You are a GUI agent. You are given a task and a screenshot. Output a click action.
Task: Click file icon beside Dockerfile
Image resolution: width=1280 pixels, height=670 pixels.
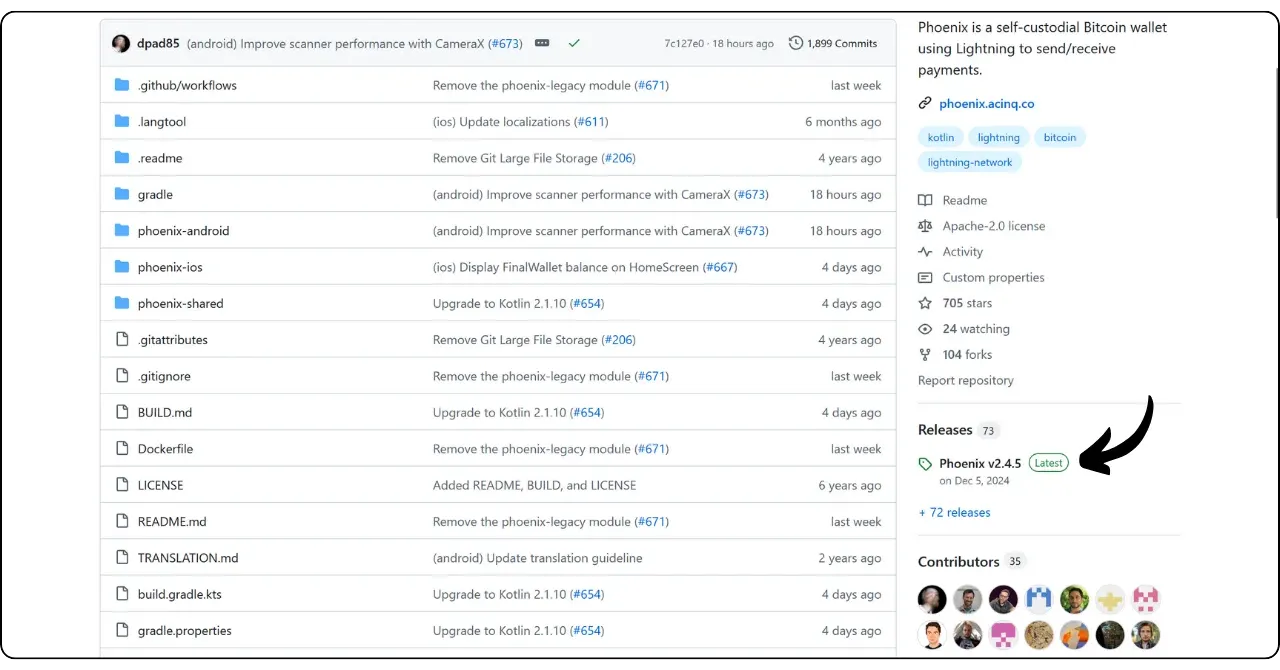point(122,449)
